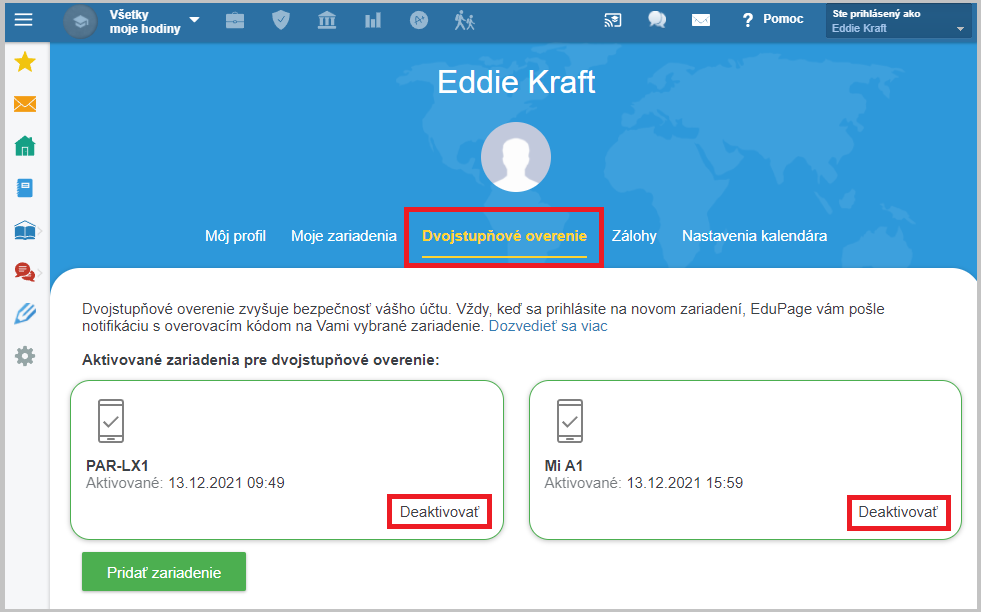Viewport: 981px width, 612px height.
Task: Expand the Eddie Kraft account dropdown
Action: coord(898,21)
